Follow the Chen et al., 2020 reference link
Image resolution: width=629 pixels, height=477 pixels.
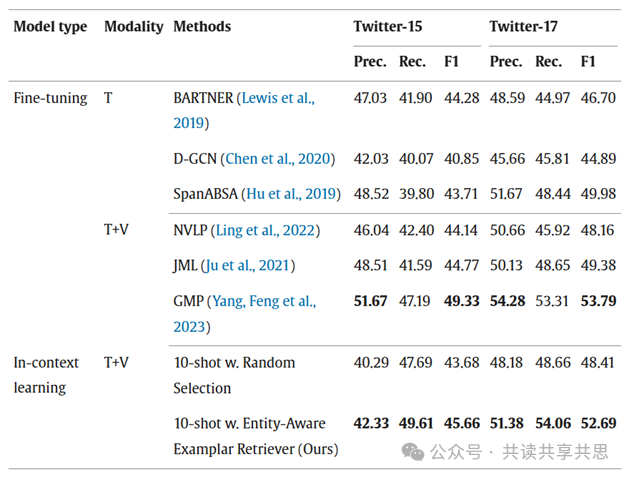tap(279, 158)
